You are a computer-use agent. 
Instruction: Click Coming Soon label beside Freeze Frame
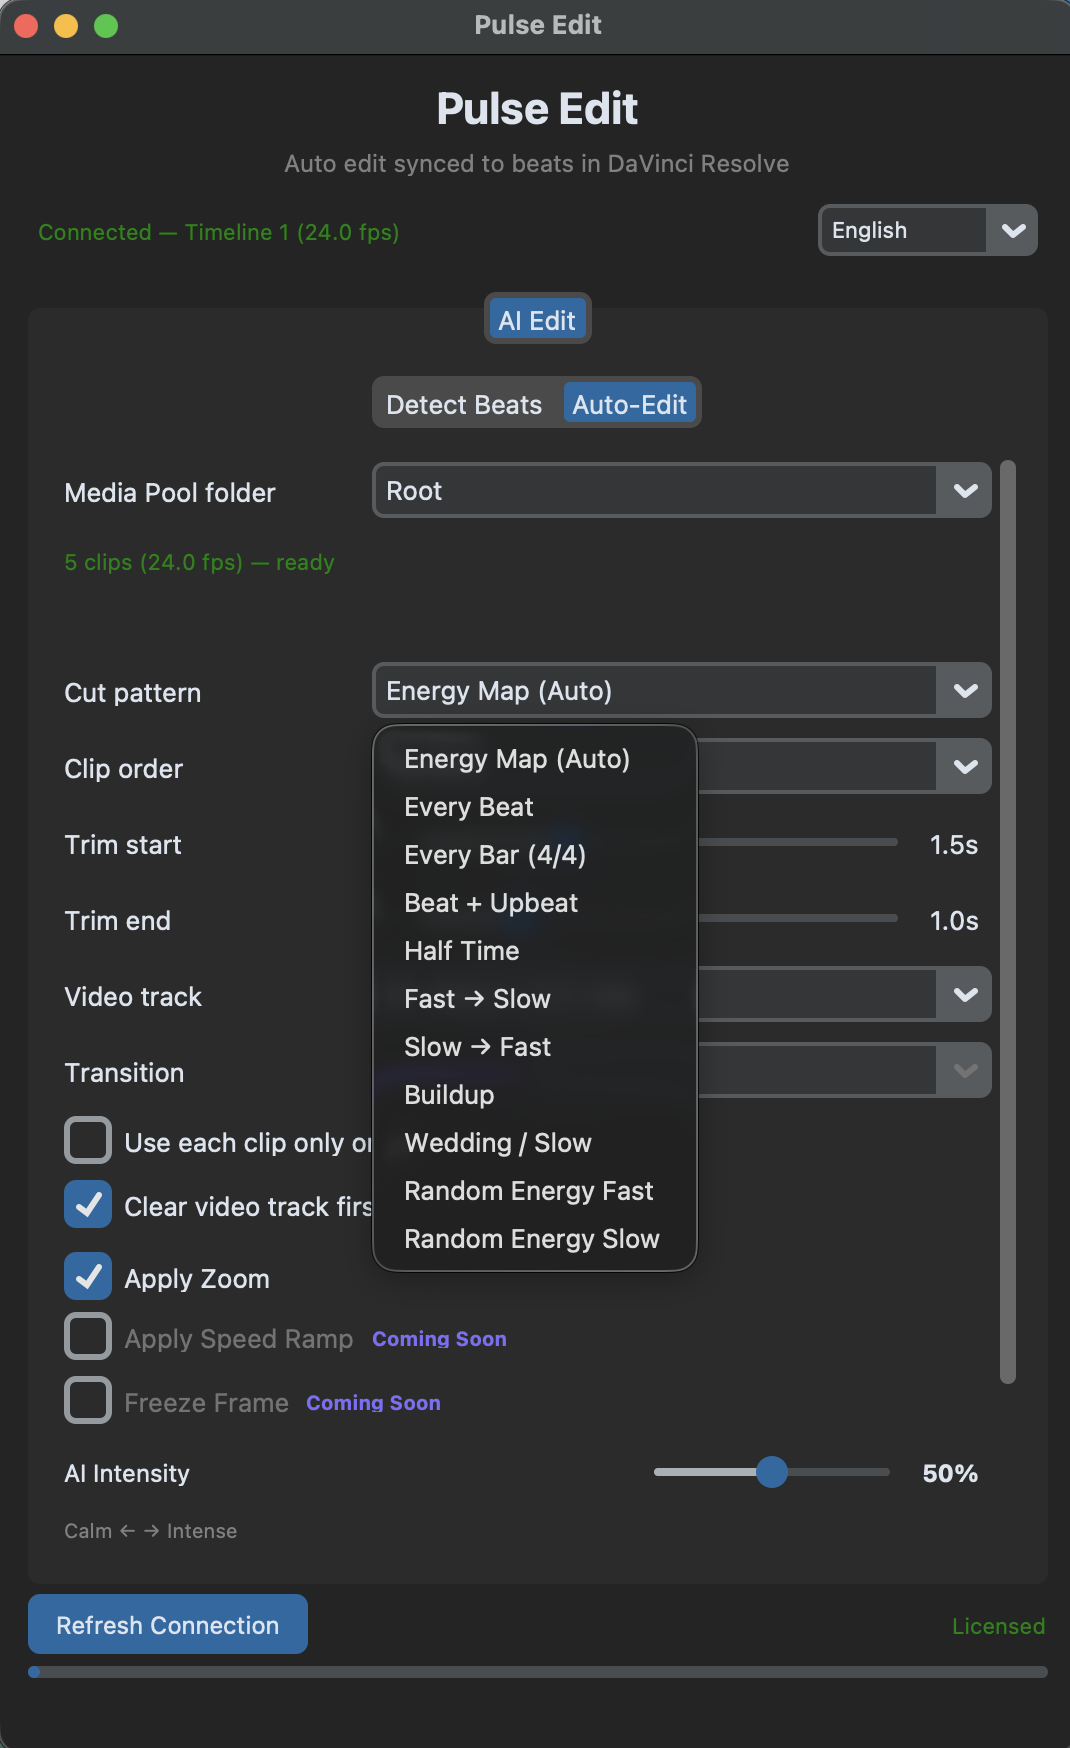(x=373, y=1403)
